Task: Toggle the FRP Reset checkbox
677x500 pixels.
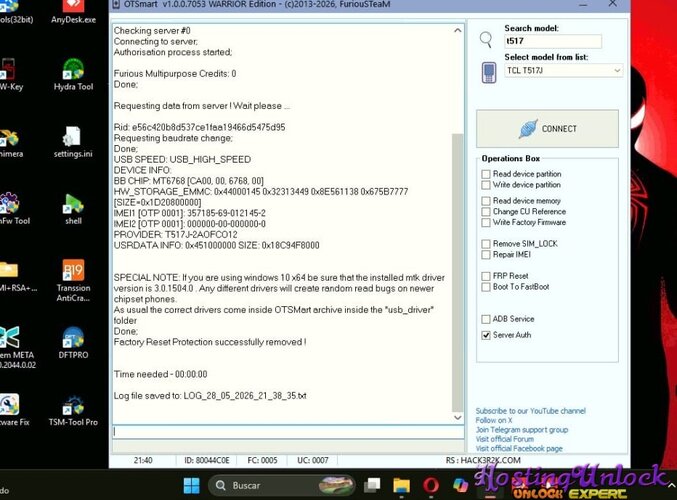Action: pyautogui.click(x=486, y=276)
